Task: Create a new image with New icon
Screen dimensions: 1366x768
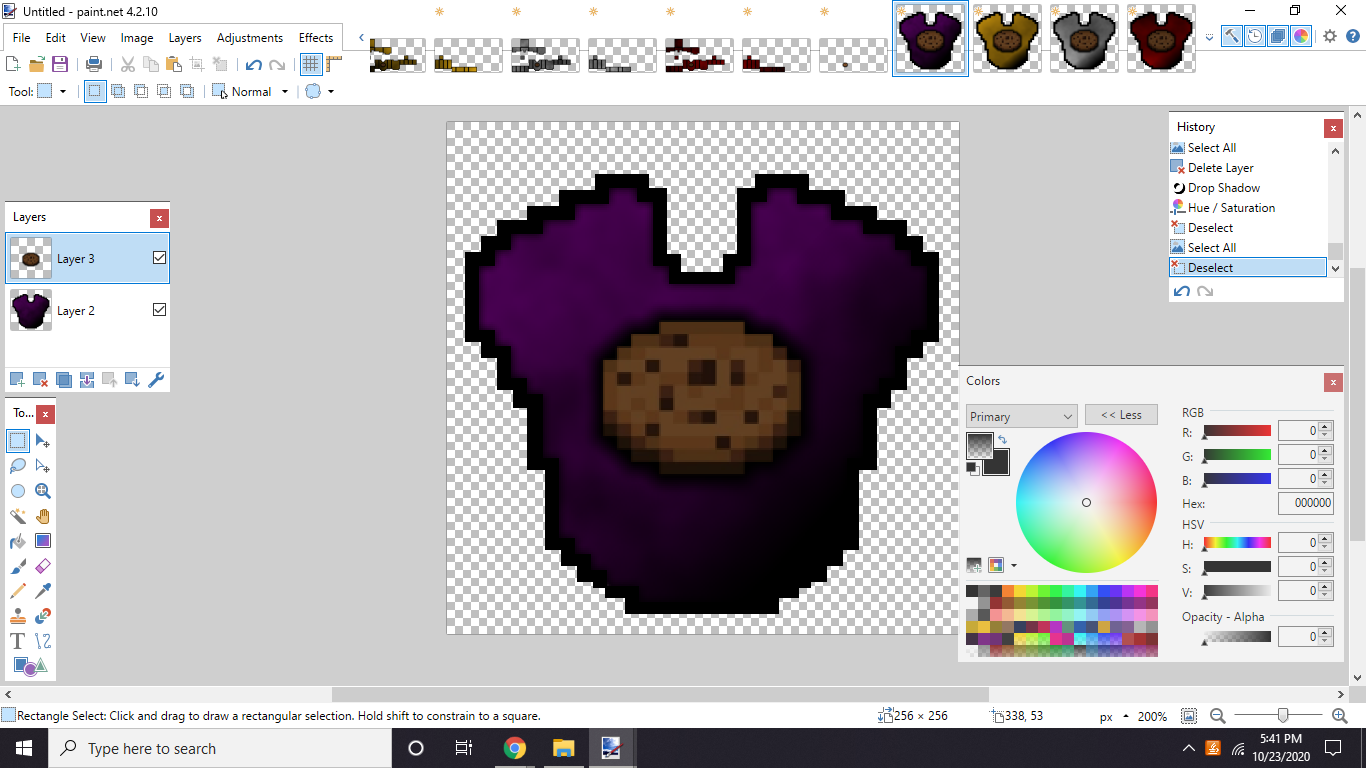Action: click(x=13, y=64)
